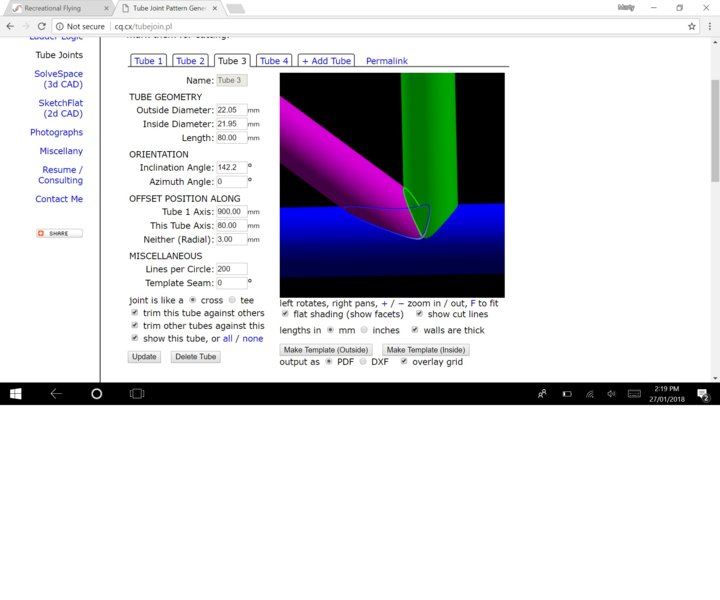Toggle overlay grid checkbox
The width and height of the screenshot is (720, 600).
(404, 361)
